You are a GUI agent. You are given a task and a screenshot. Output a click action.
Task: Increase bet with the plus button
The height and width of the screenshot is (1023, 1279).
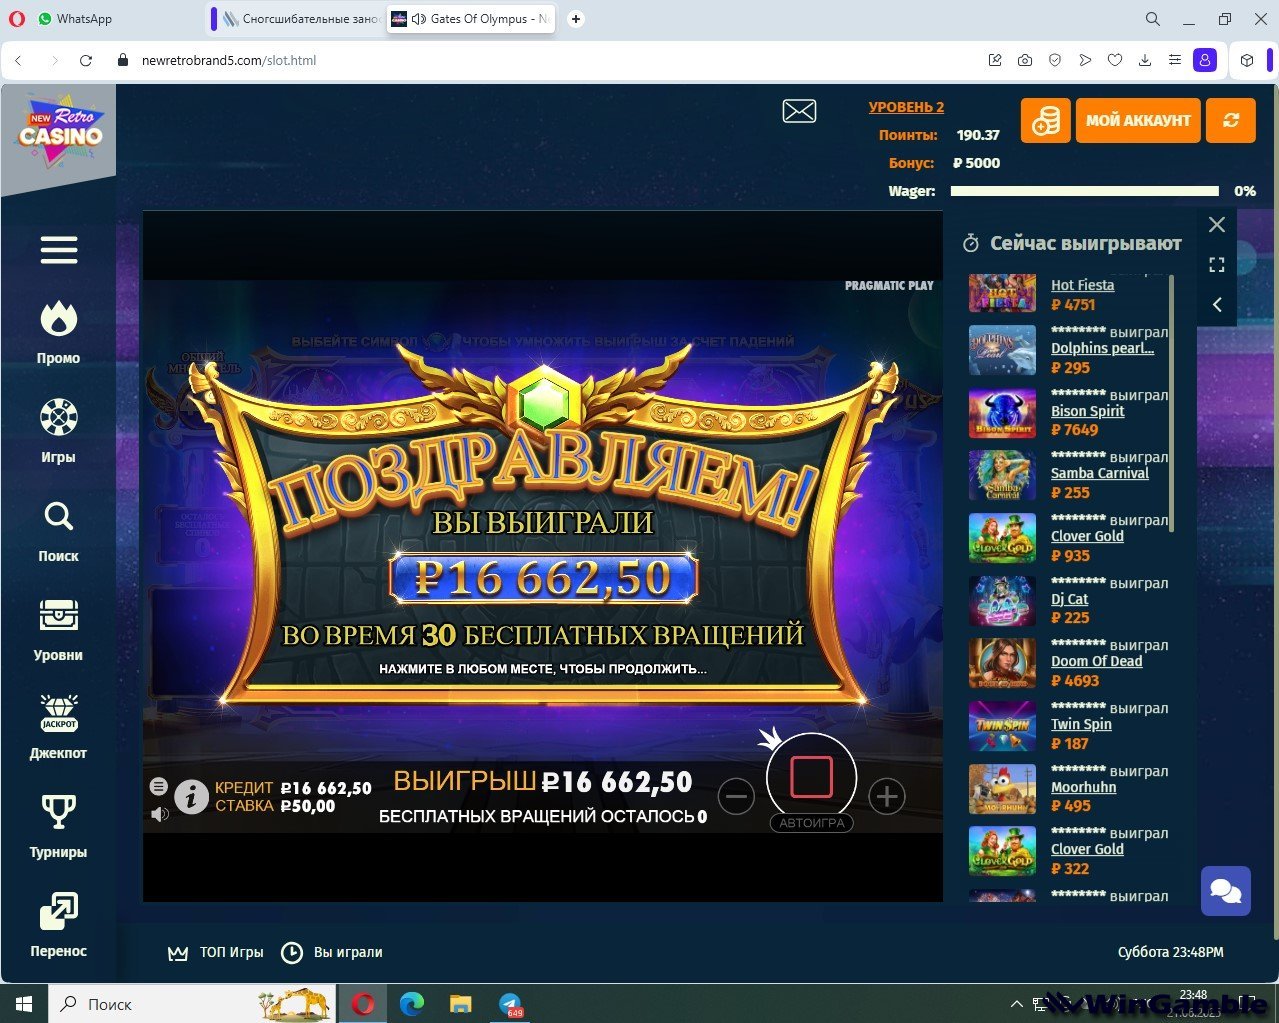click(887, 796)
